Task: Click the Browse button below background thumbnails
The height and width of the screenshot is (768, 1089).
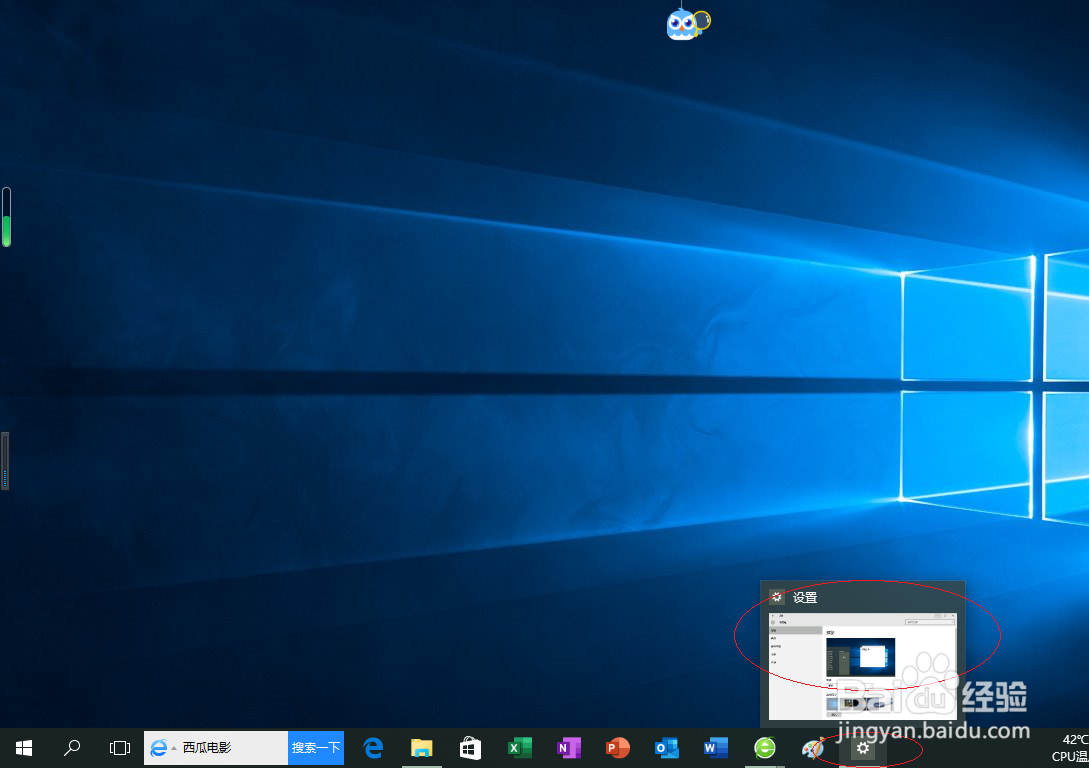Action: pos(835,715)
